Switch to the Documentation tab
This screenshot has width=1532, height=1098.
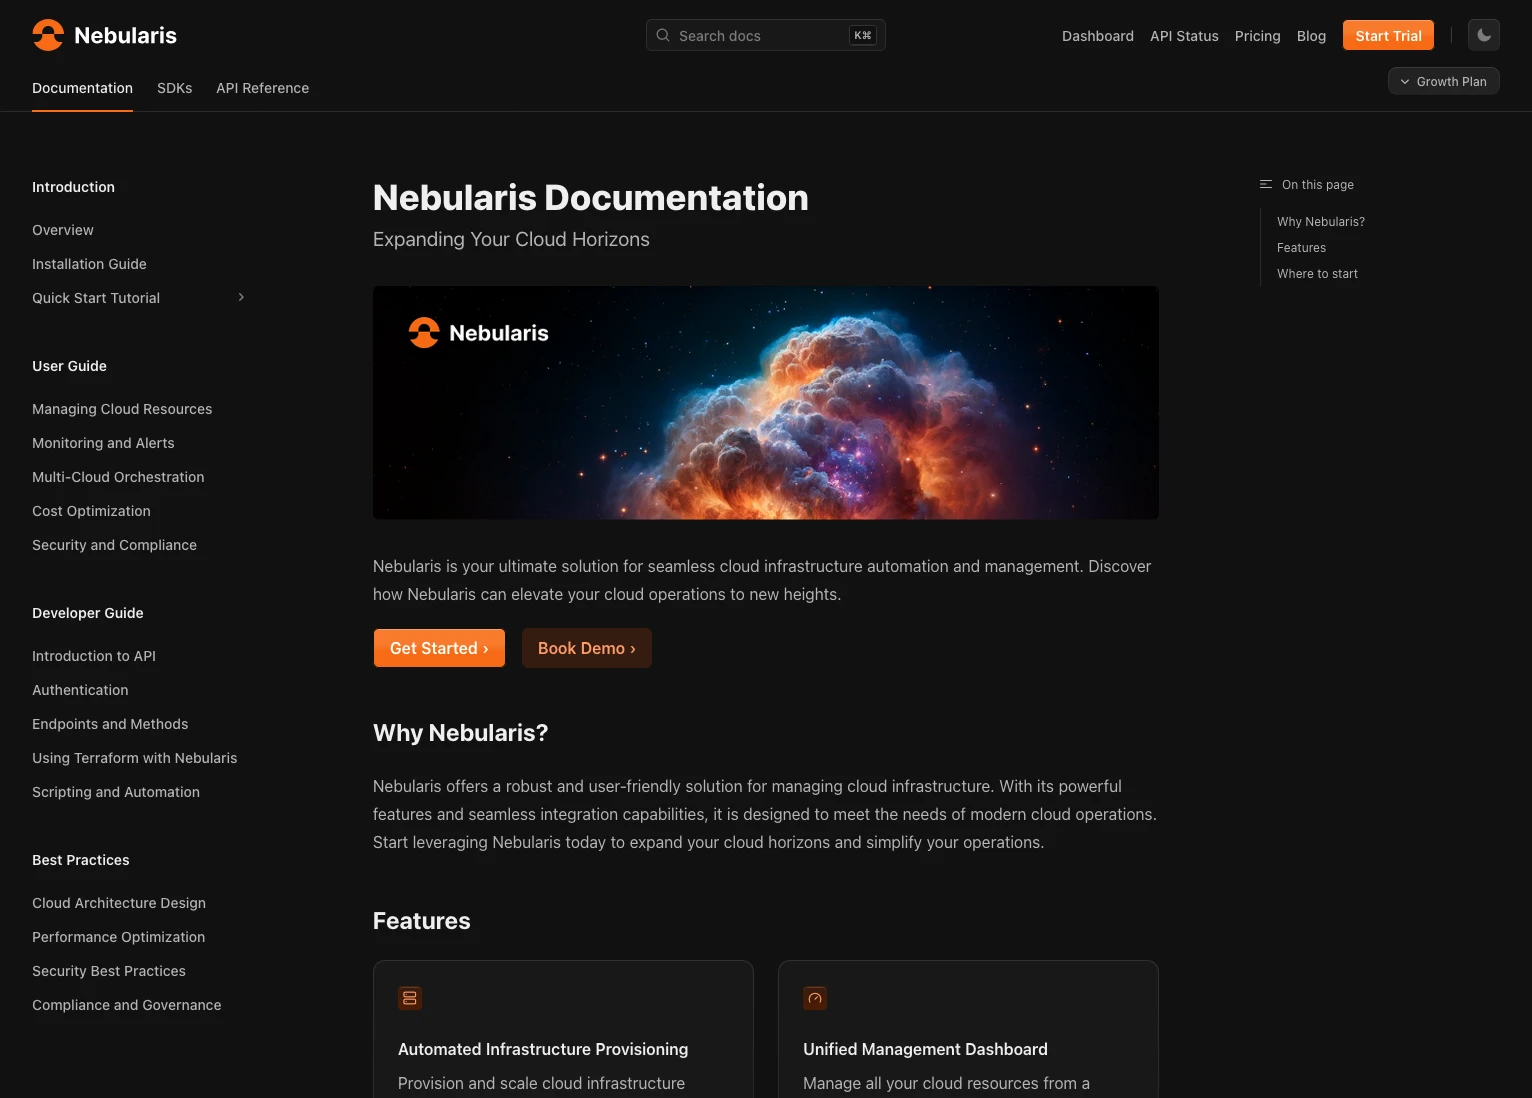pos(82,88)
